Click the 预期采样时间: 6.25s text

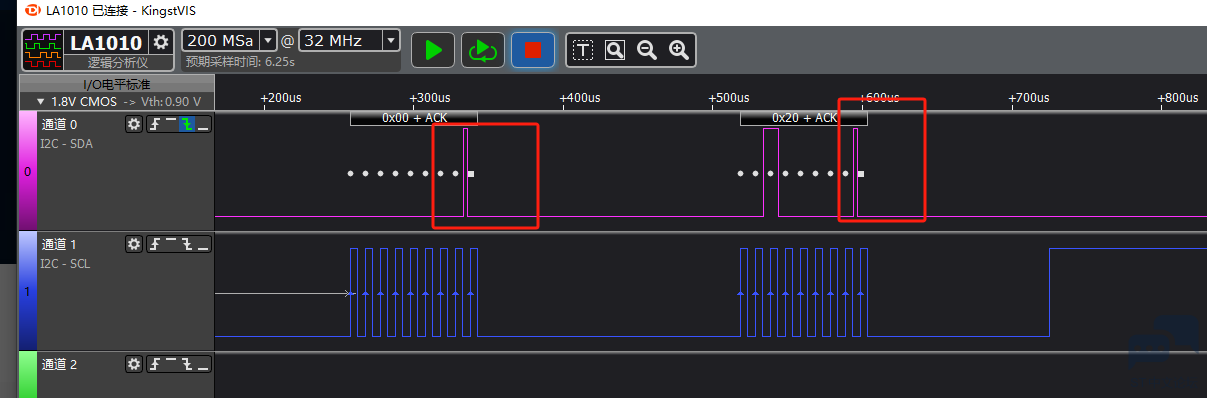coord(240,62)
